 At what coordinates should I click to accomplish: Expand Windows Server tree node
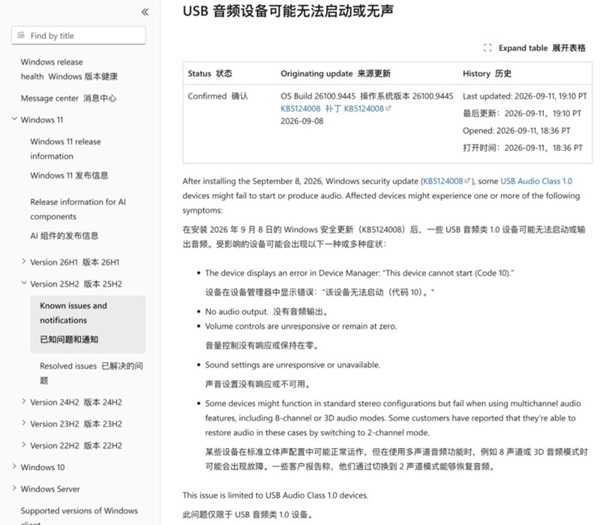[x=15, y=488]
